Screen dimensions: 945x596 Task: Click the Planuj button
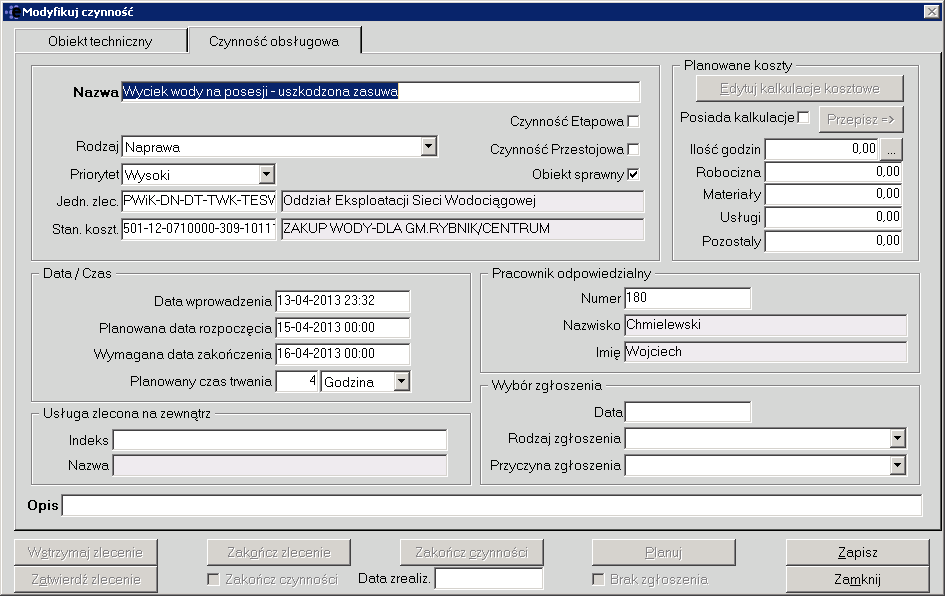(x=664, y=553)
